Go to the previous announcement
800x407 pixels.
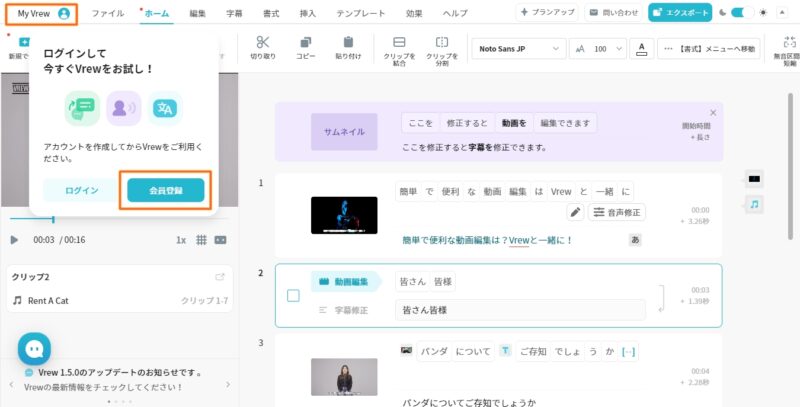[x=12, y=384]
